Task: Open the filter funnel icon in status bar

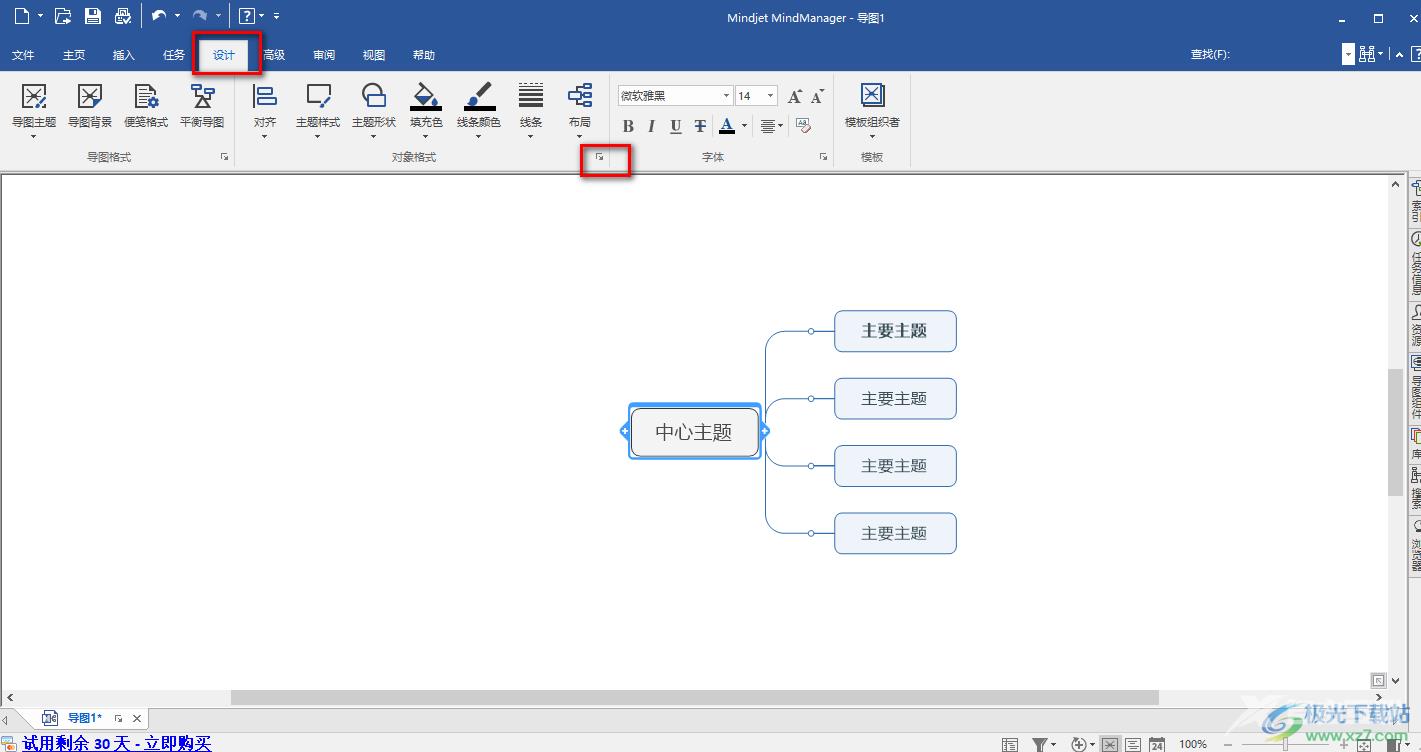Action: click(1040, 744)
